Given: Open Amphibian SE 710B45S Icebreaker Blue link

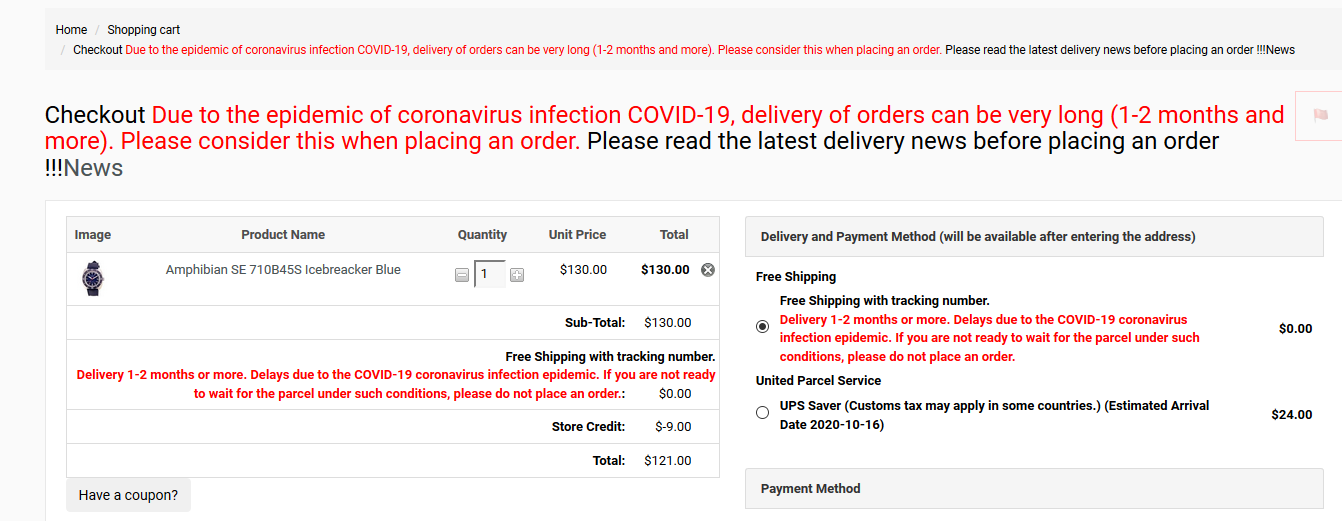Looking at the screenshot, I should pyautogui.click(x=283, y=270).
